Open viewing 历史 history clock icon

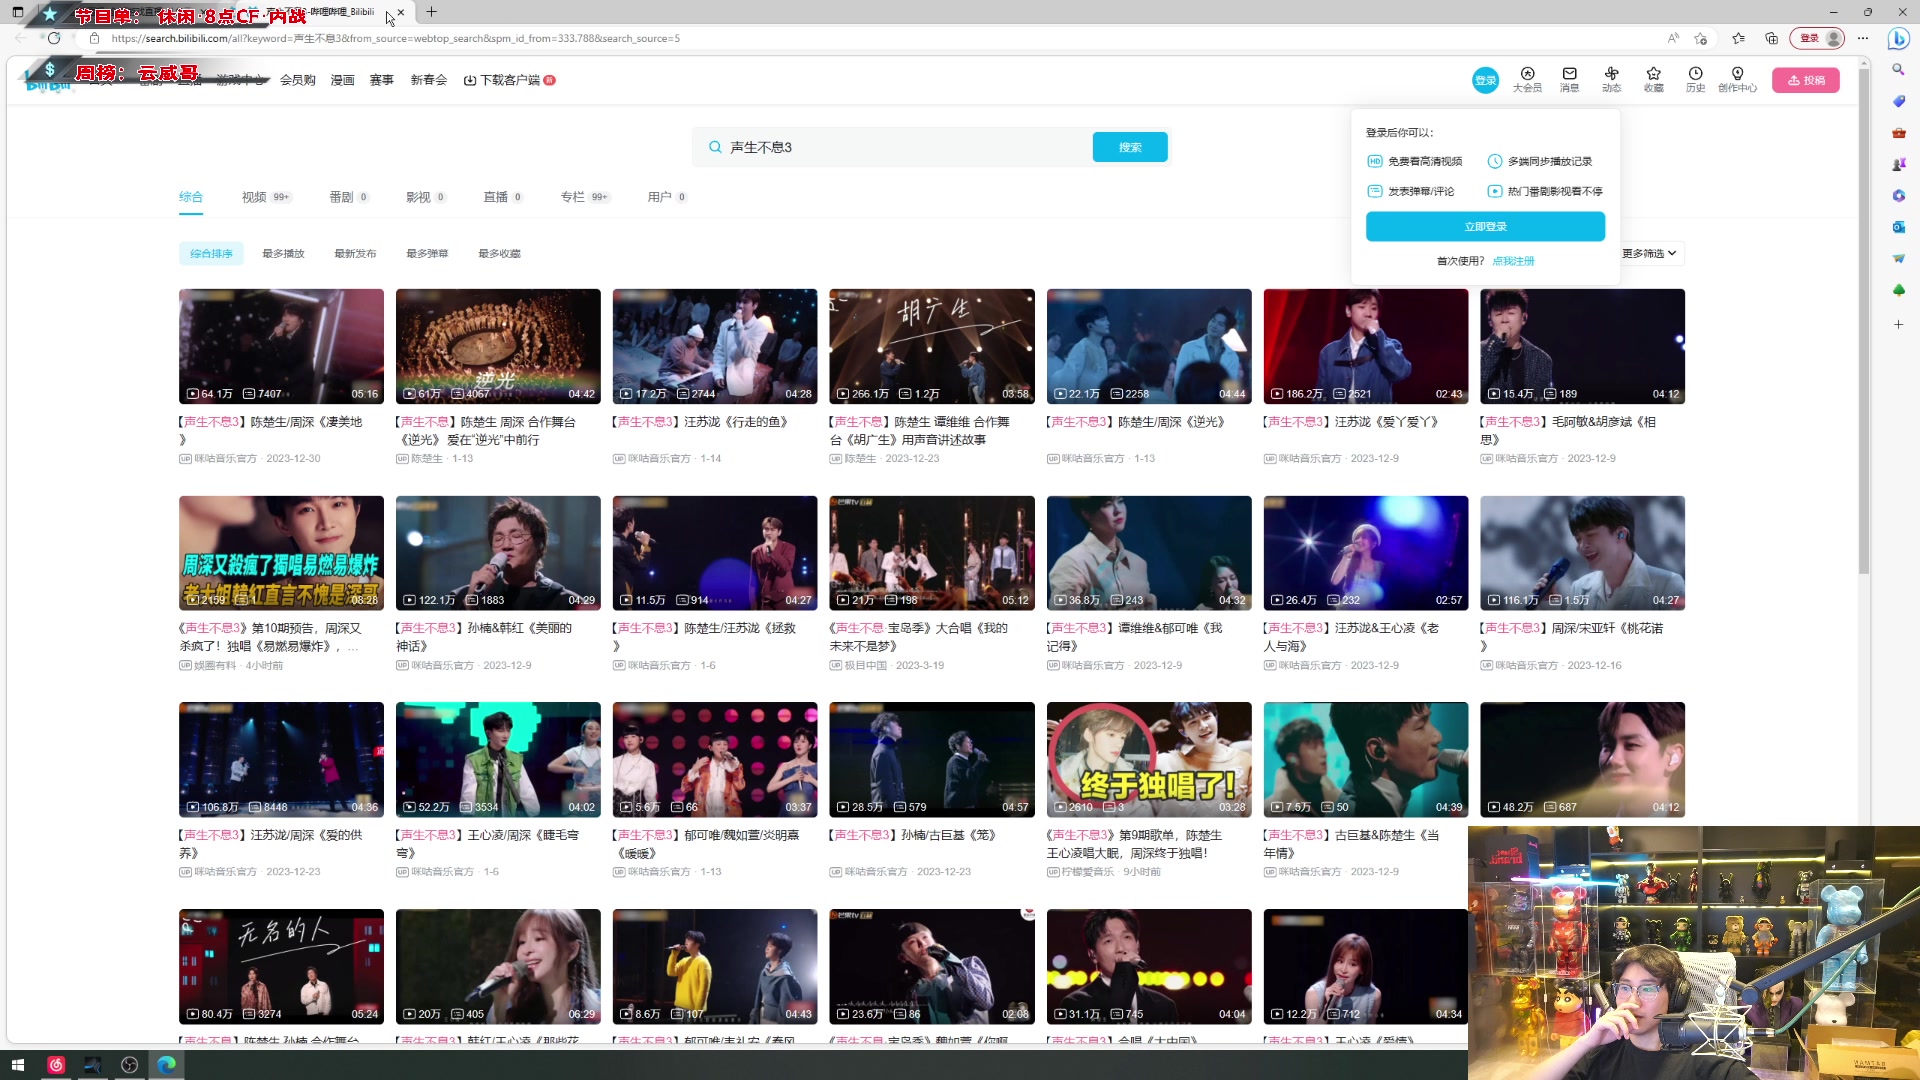point(1696,80)
